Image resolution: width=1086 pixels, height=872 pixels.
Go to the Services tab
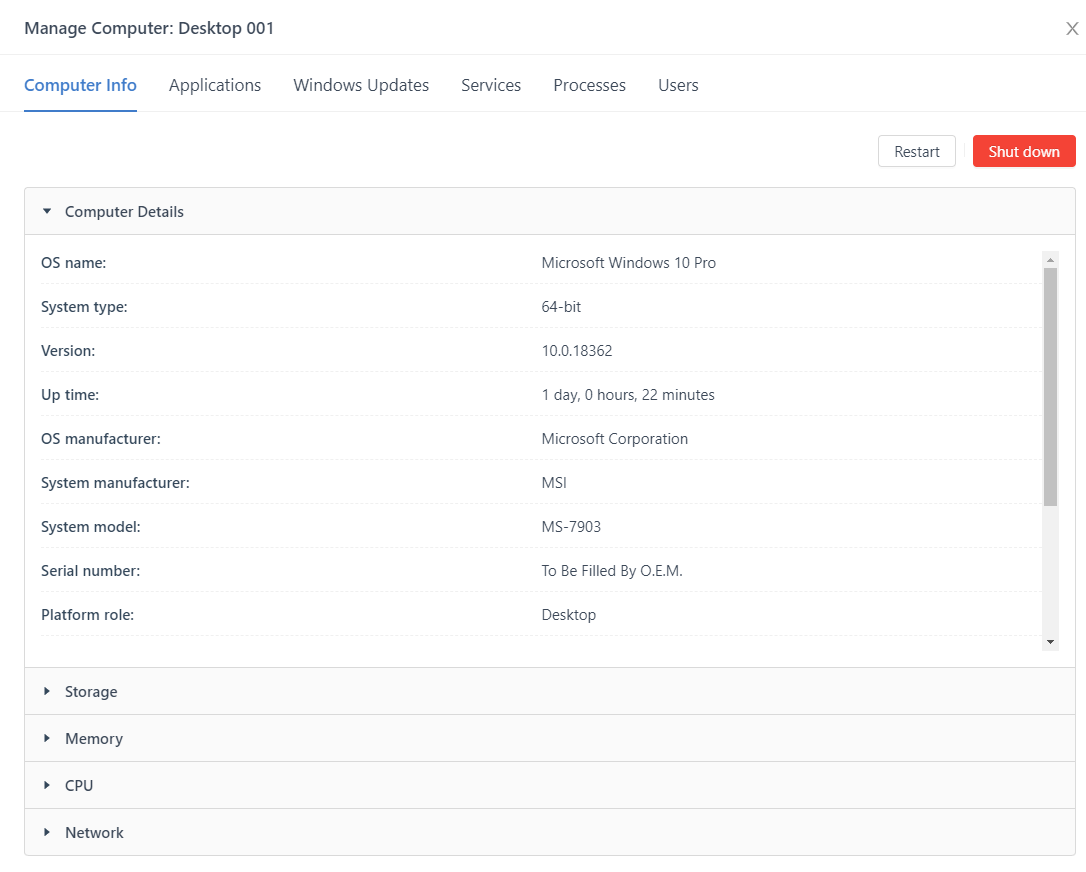[x=491, y=86]
